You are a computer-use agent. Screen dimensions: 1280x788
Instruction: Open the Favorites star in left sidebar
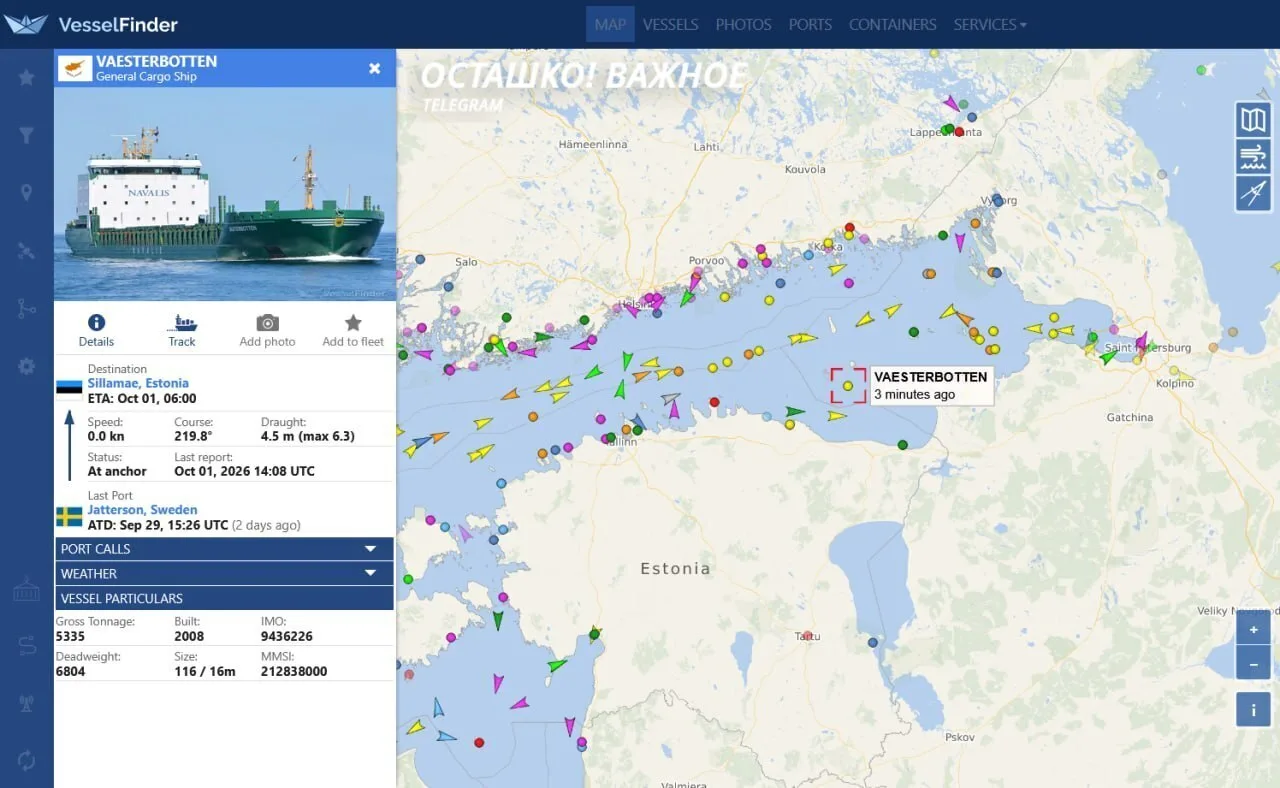(x=27, y=77)
